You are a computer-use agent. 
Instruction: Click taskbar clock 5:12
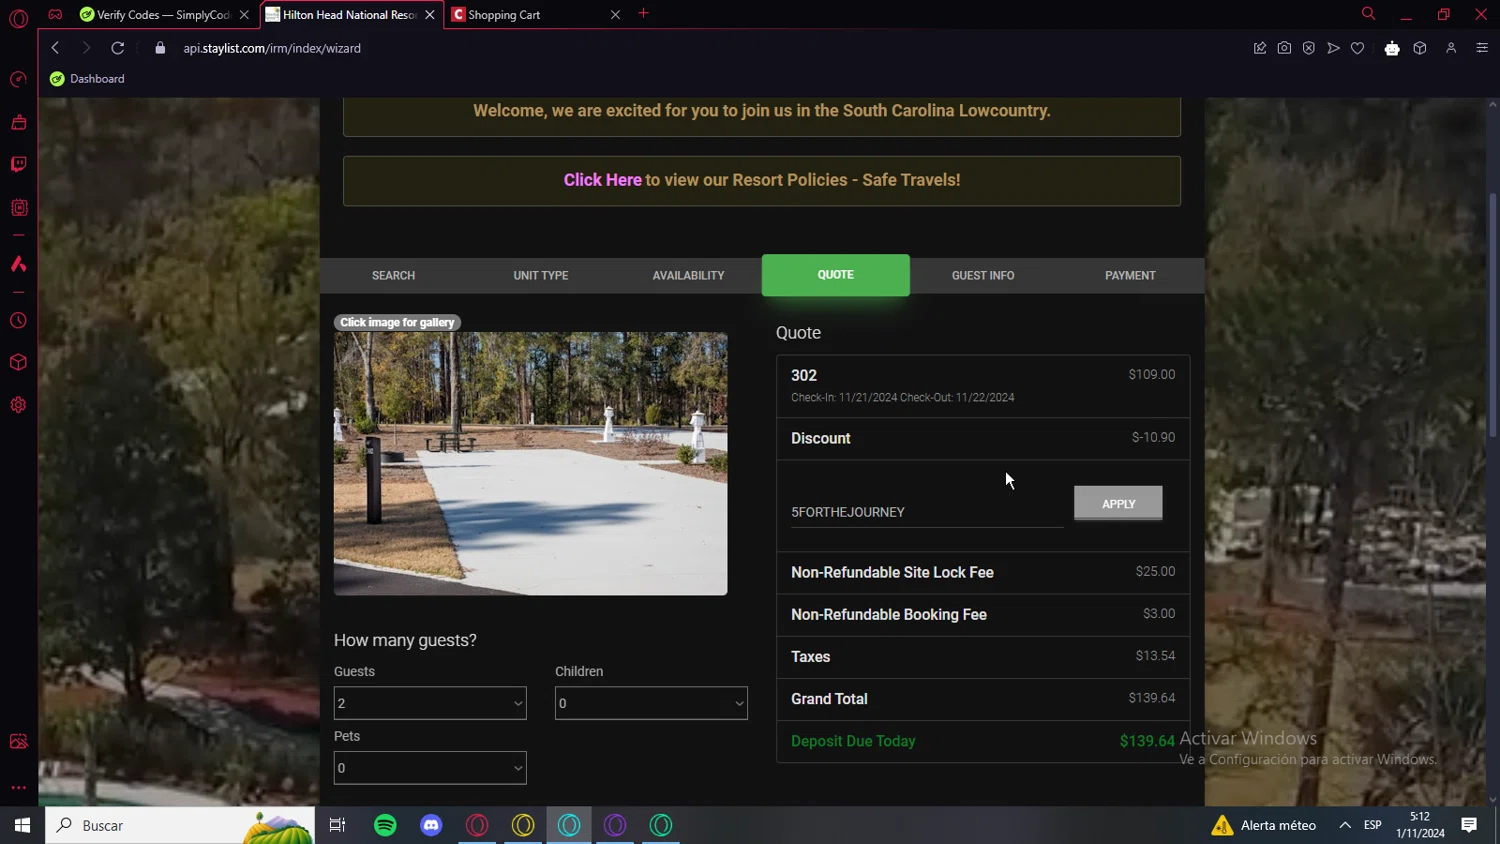(1420, 817)
